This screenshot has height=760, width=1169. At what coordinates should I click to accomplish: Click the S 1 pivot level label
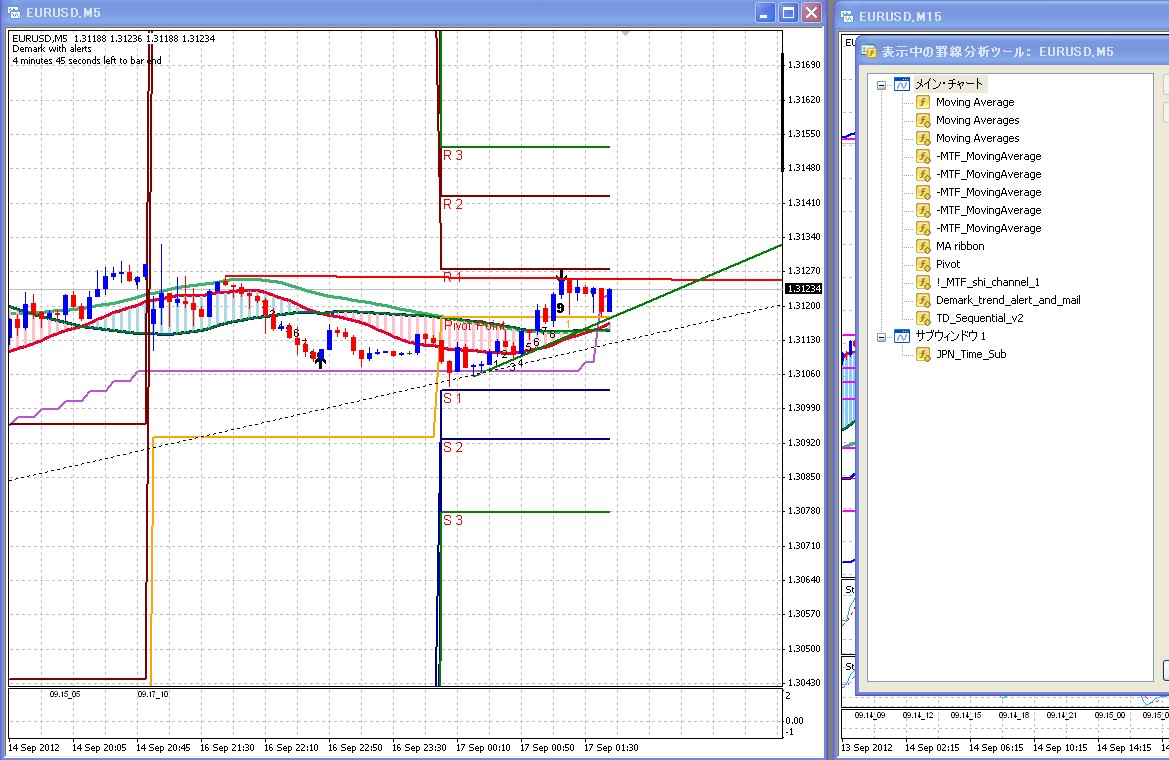click(x=453, y=398)
